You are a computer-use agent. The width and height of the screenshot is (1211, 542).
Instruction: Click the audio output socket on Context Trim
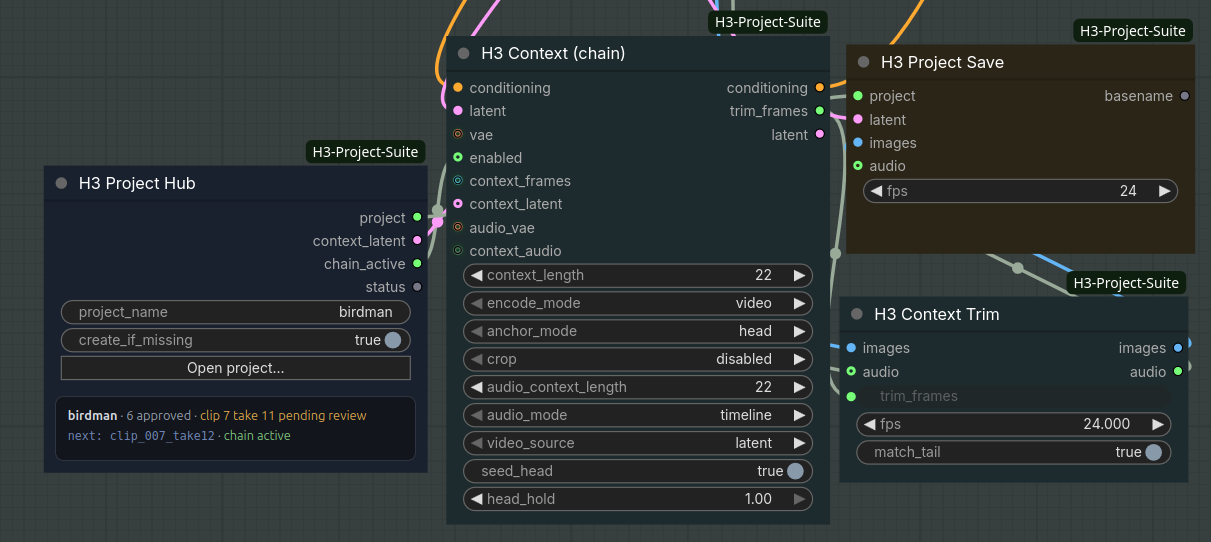(x=1177, y=371)
